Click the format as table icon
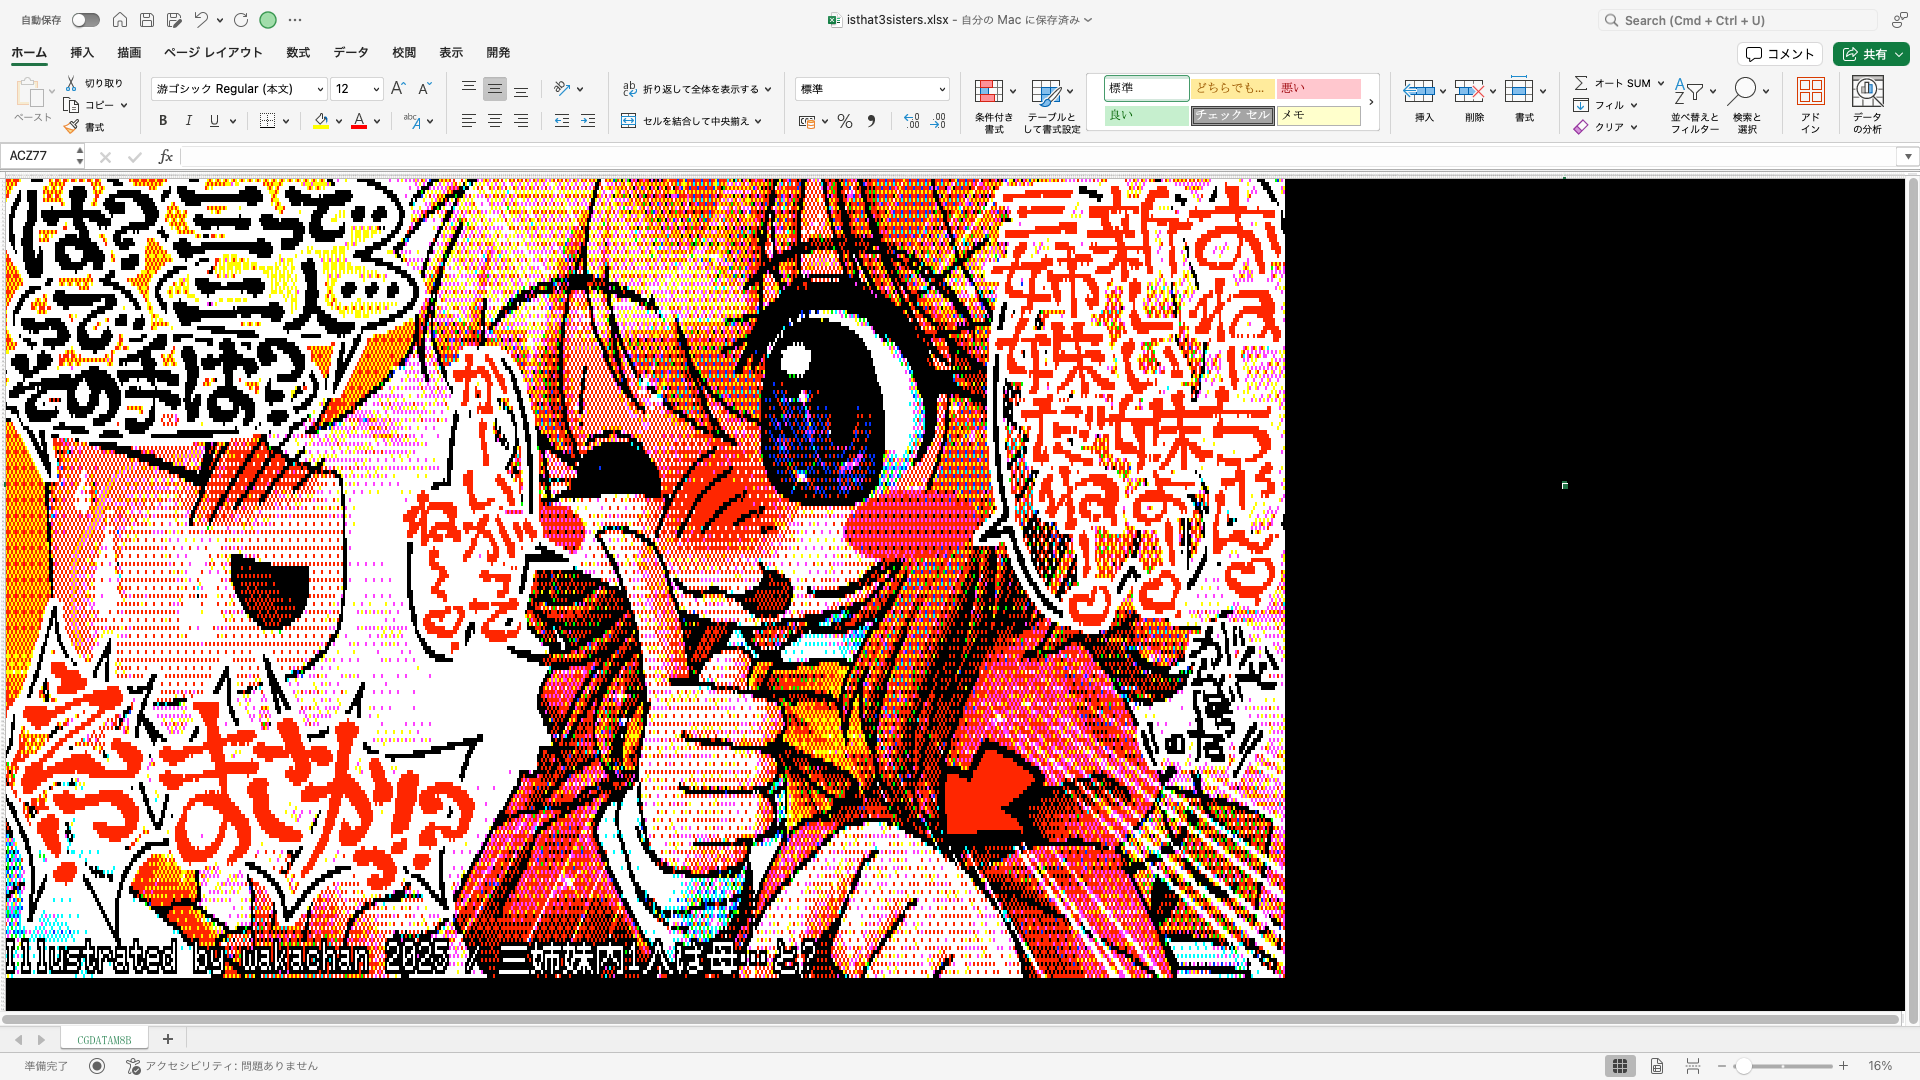 click(x=1046, y=92)
